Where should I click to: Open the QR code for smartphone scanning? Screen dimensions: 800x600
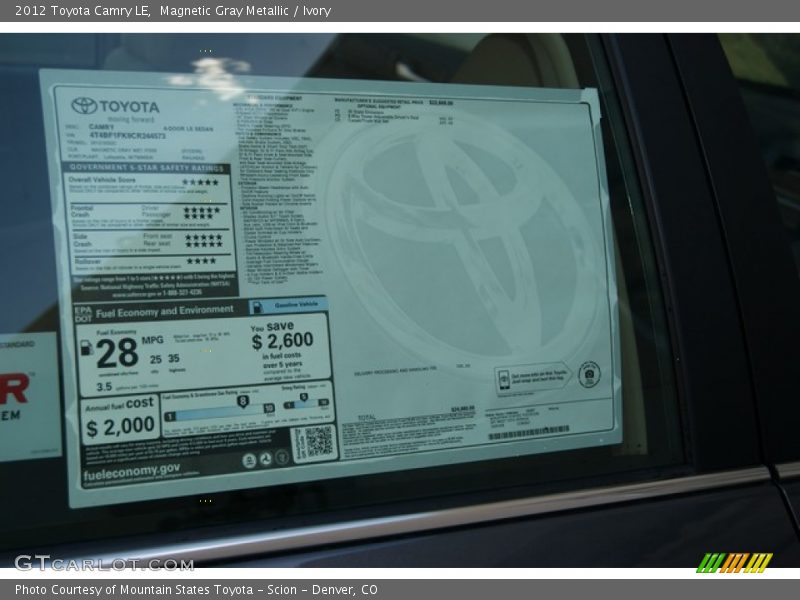318,441
